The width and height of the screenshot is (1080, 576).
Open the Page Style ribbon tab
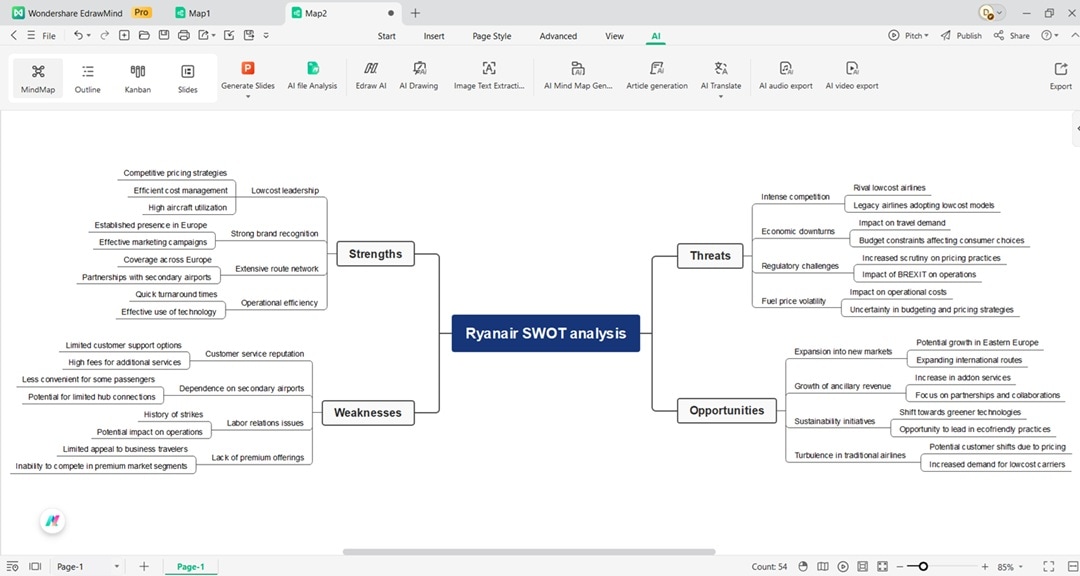pos(492,36)
